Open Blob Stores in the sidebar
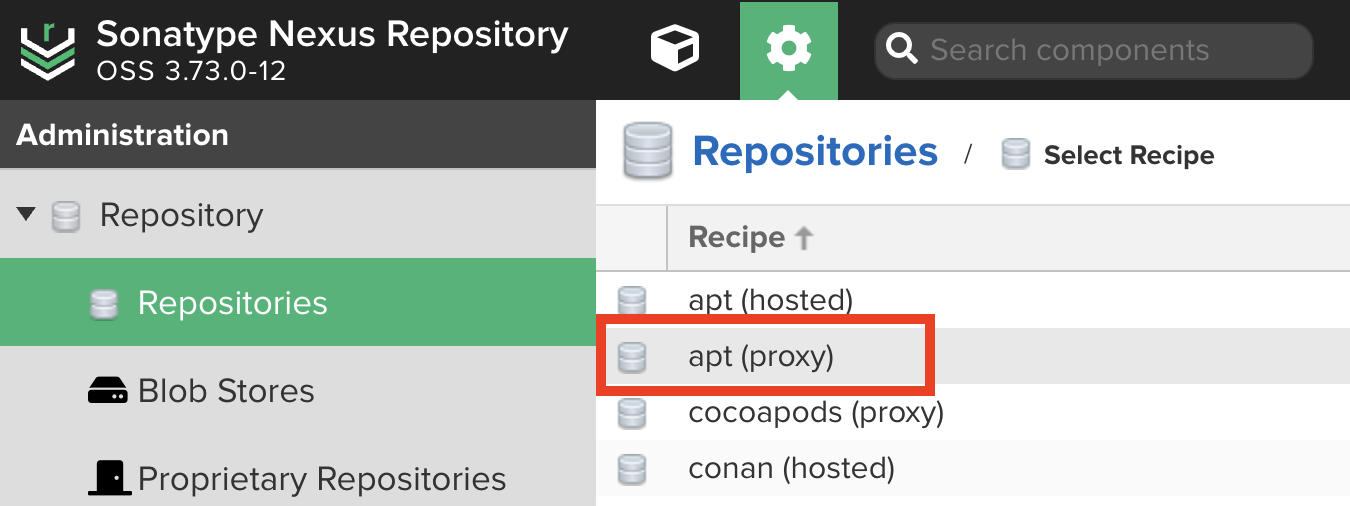This screenshot has height=506, width=1350. [x=226, y=391]
